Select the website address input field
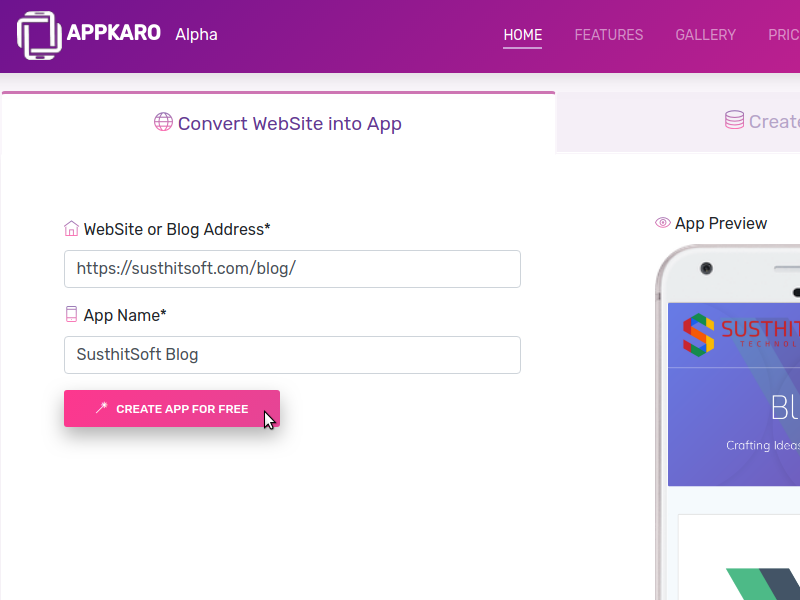 292,269
